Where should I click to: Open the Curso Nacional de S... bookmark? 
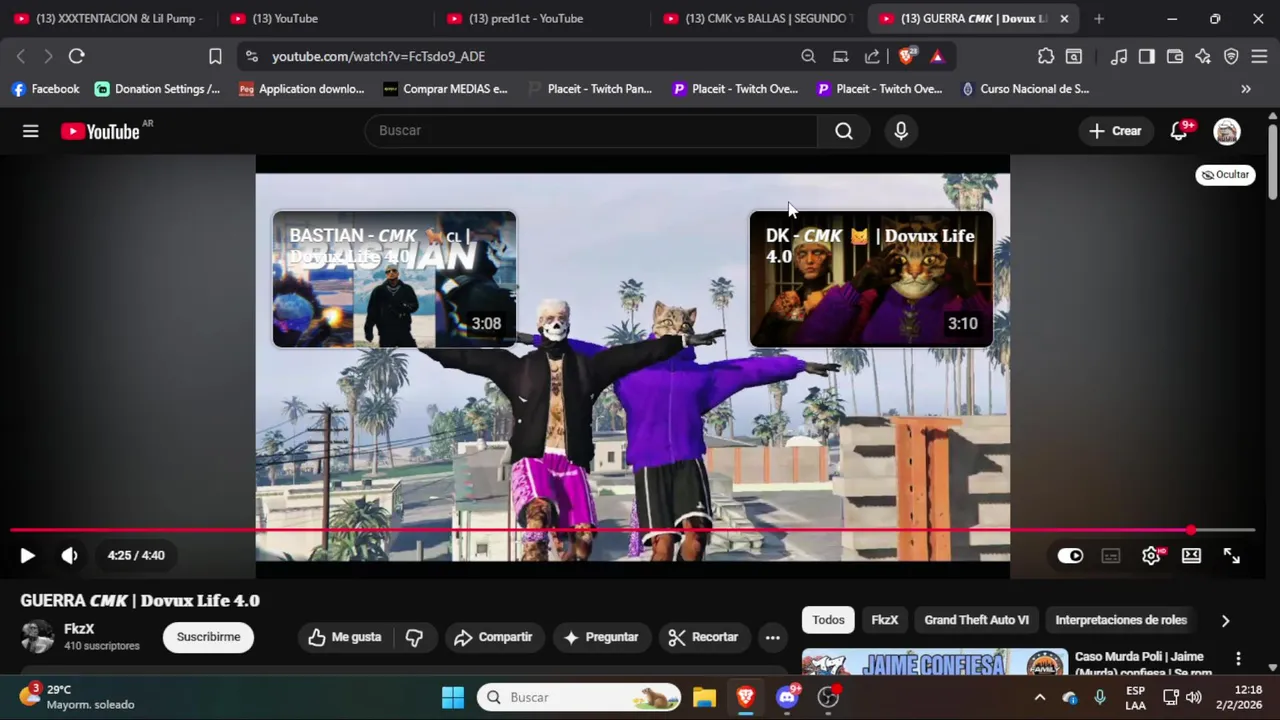(x=1025, y=89)
